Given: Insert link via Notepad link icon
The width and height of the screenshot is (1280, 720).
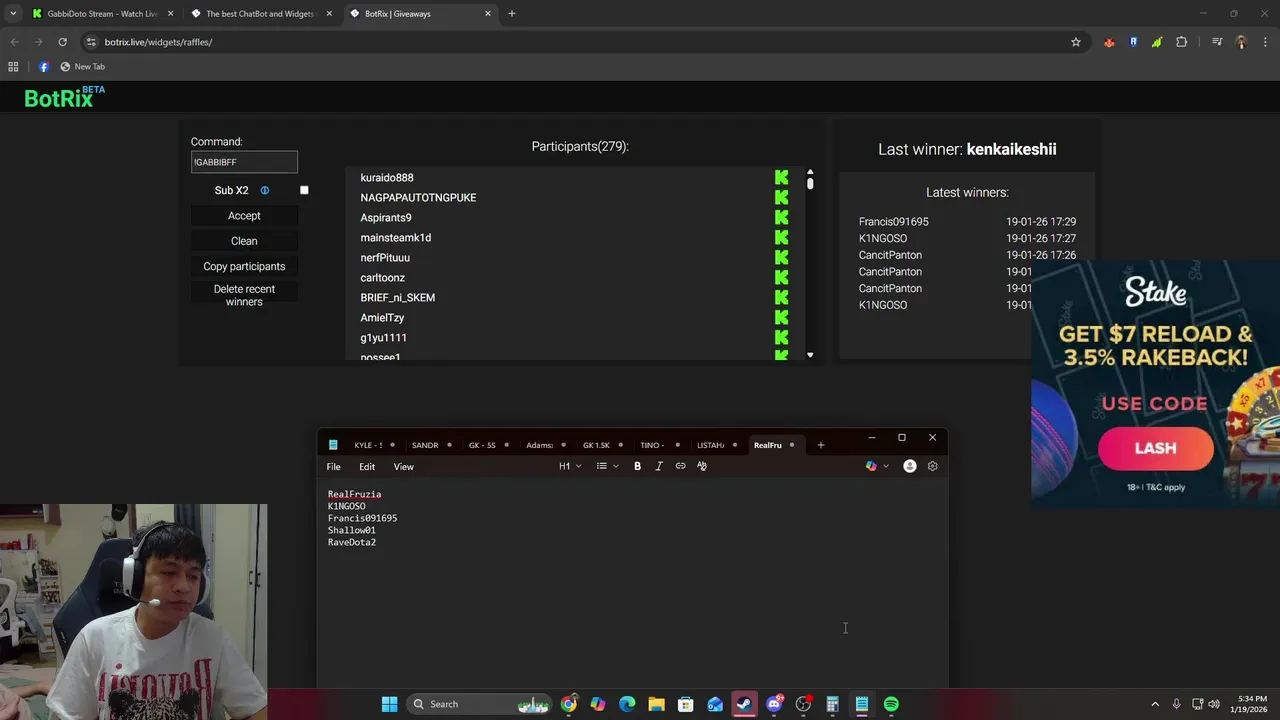Looking at the screenshot, I should (680, 466).
